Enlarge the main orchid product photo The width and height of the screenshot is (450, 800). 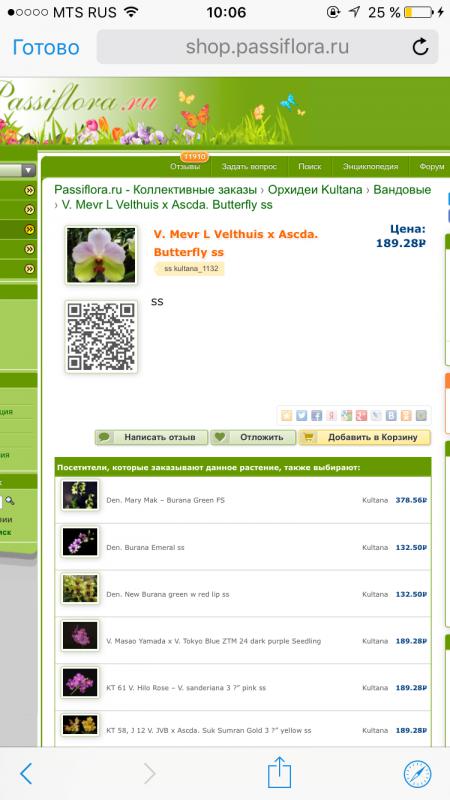pyautogui.click(x=101, y=255)
